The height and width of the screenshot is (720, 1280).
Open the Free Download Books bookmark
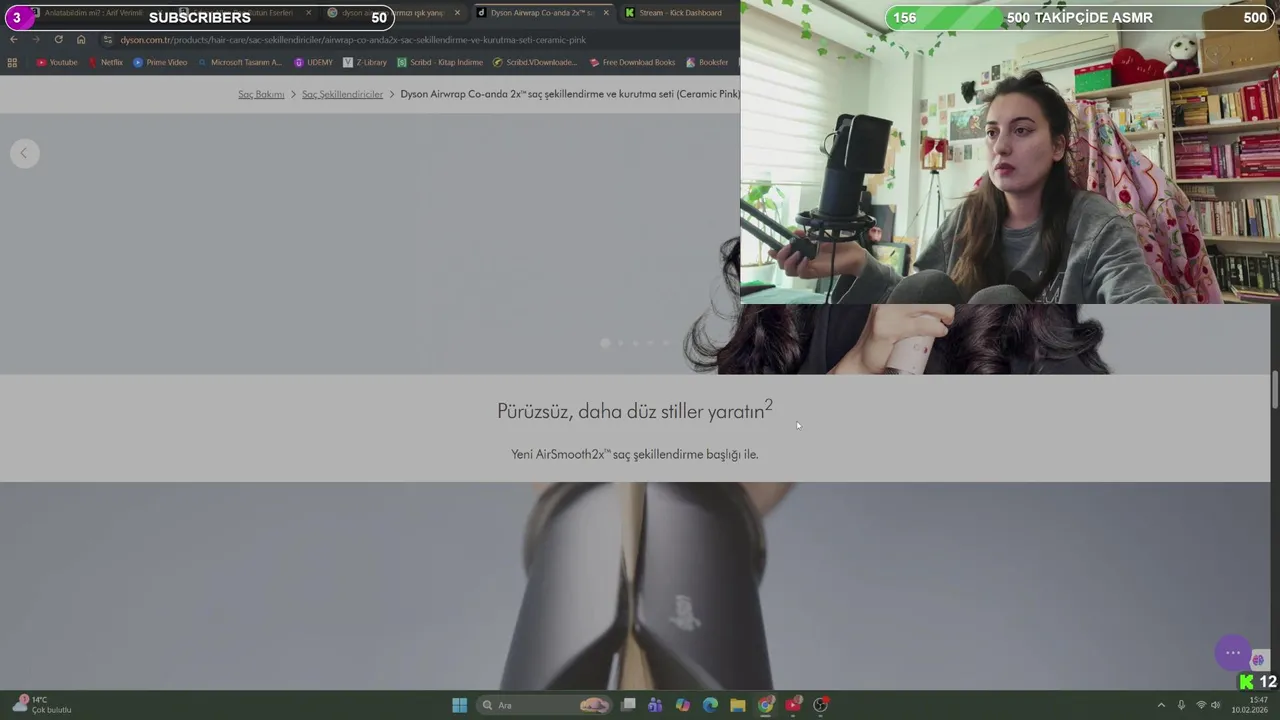[632, 62]
